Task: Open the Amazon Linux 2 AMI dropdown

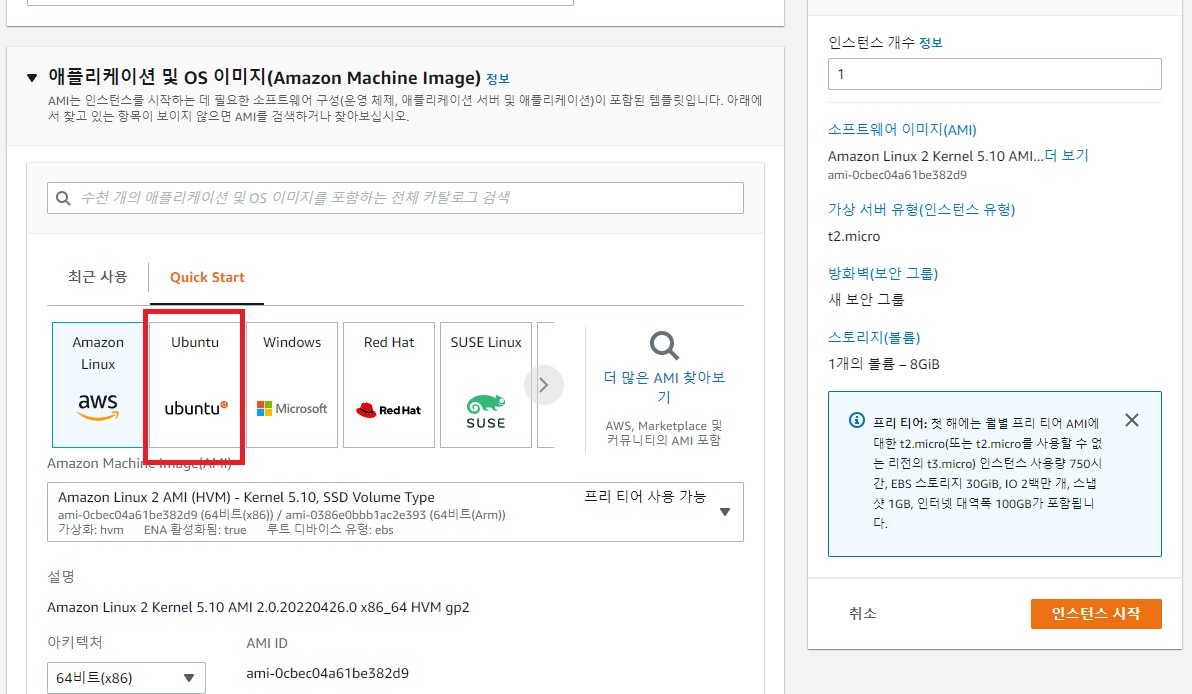Action: tap(395, 512)
